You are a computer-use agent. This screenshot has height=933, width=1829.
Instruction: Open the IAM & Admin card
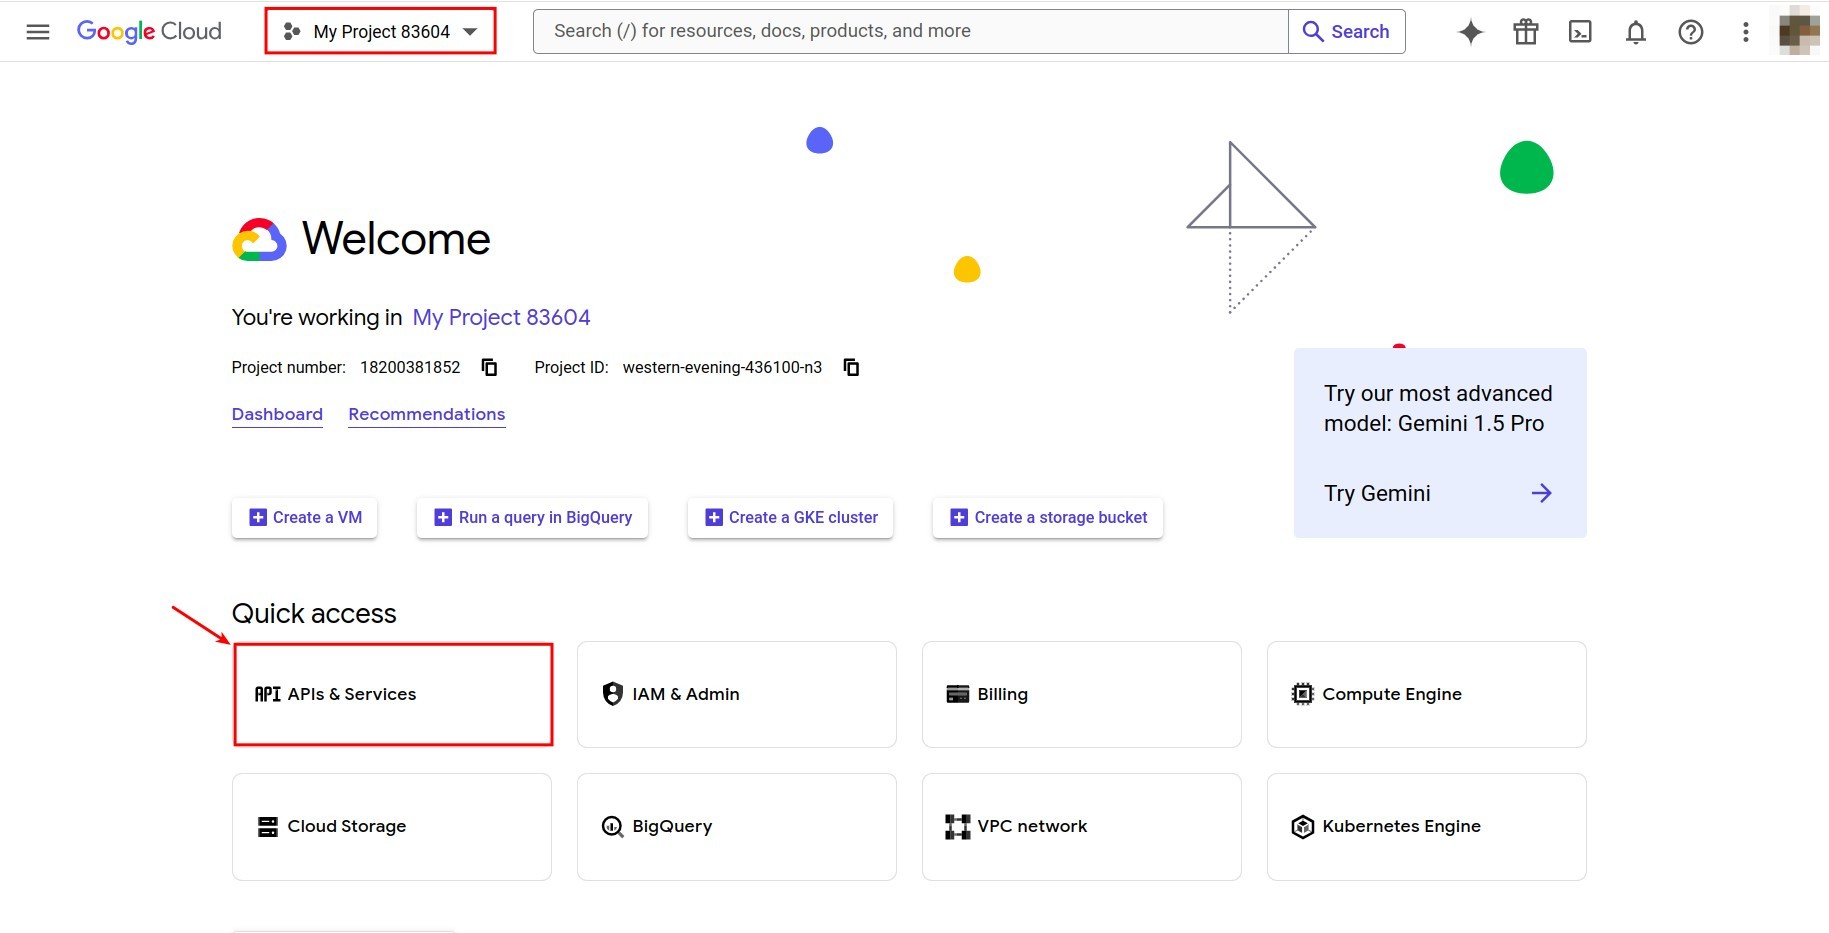736,694
